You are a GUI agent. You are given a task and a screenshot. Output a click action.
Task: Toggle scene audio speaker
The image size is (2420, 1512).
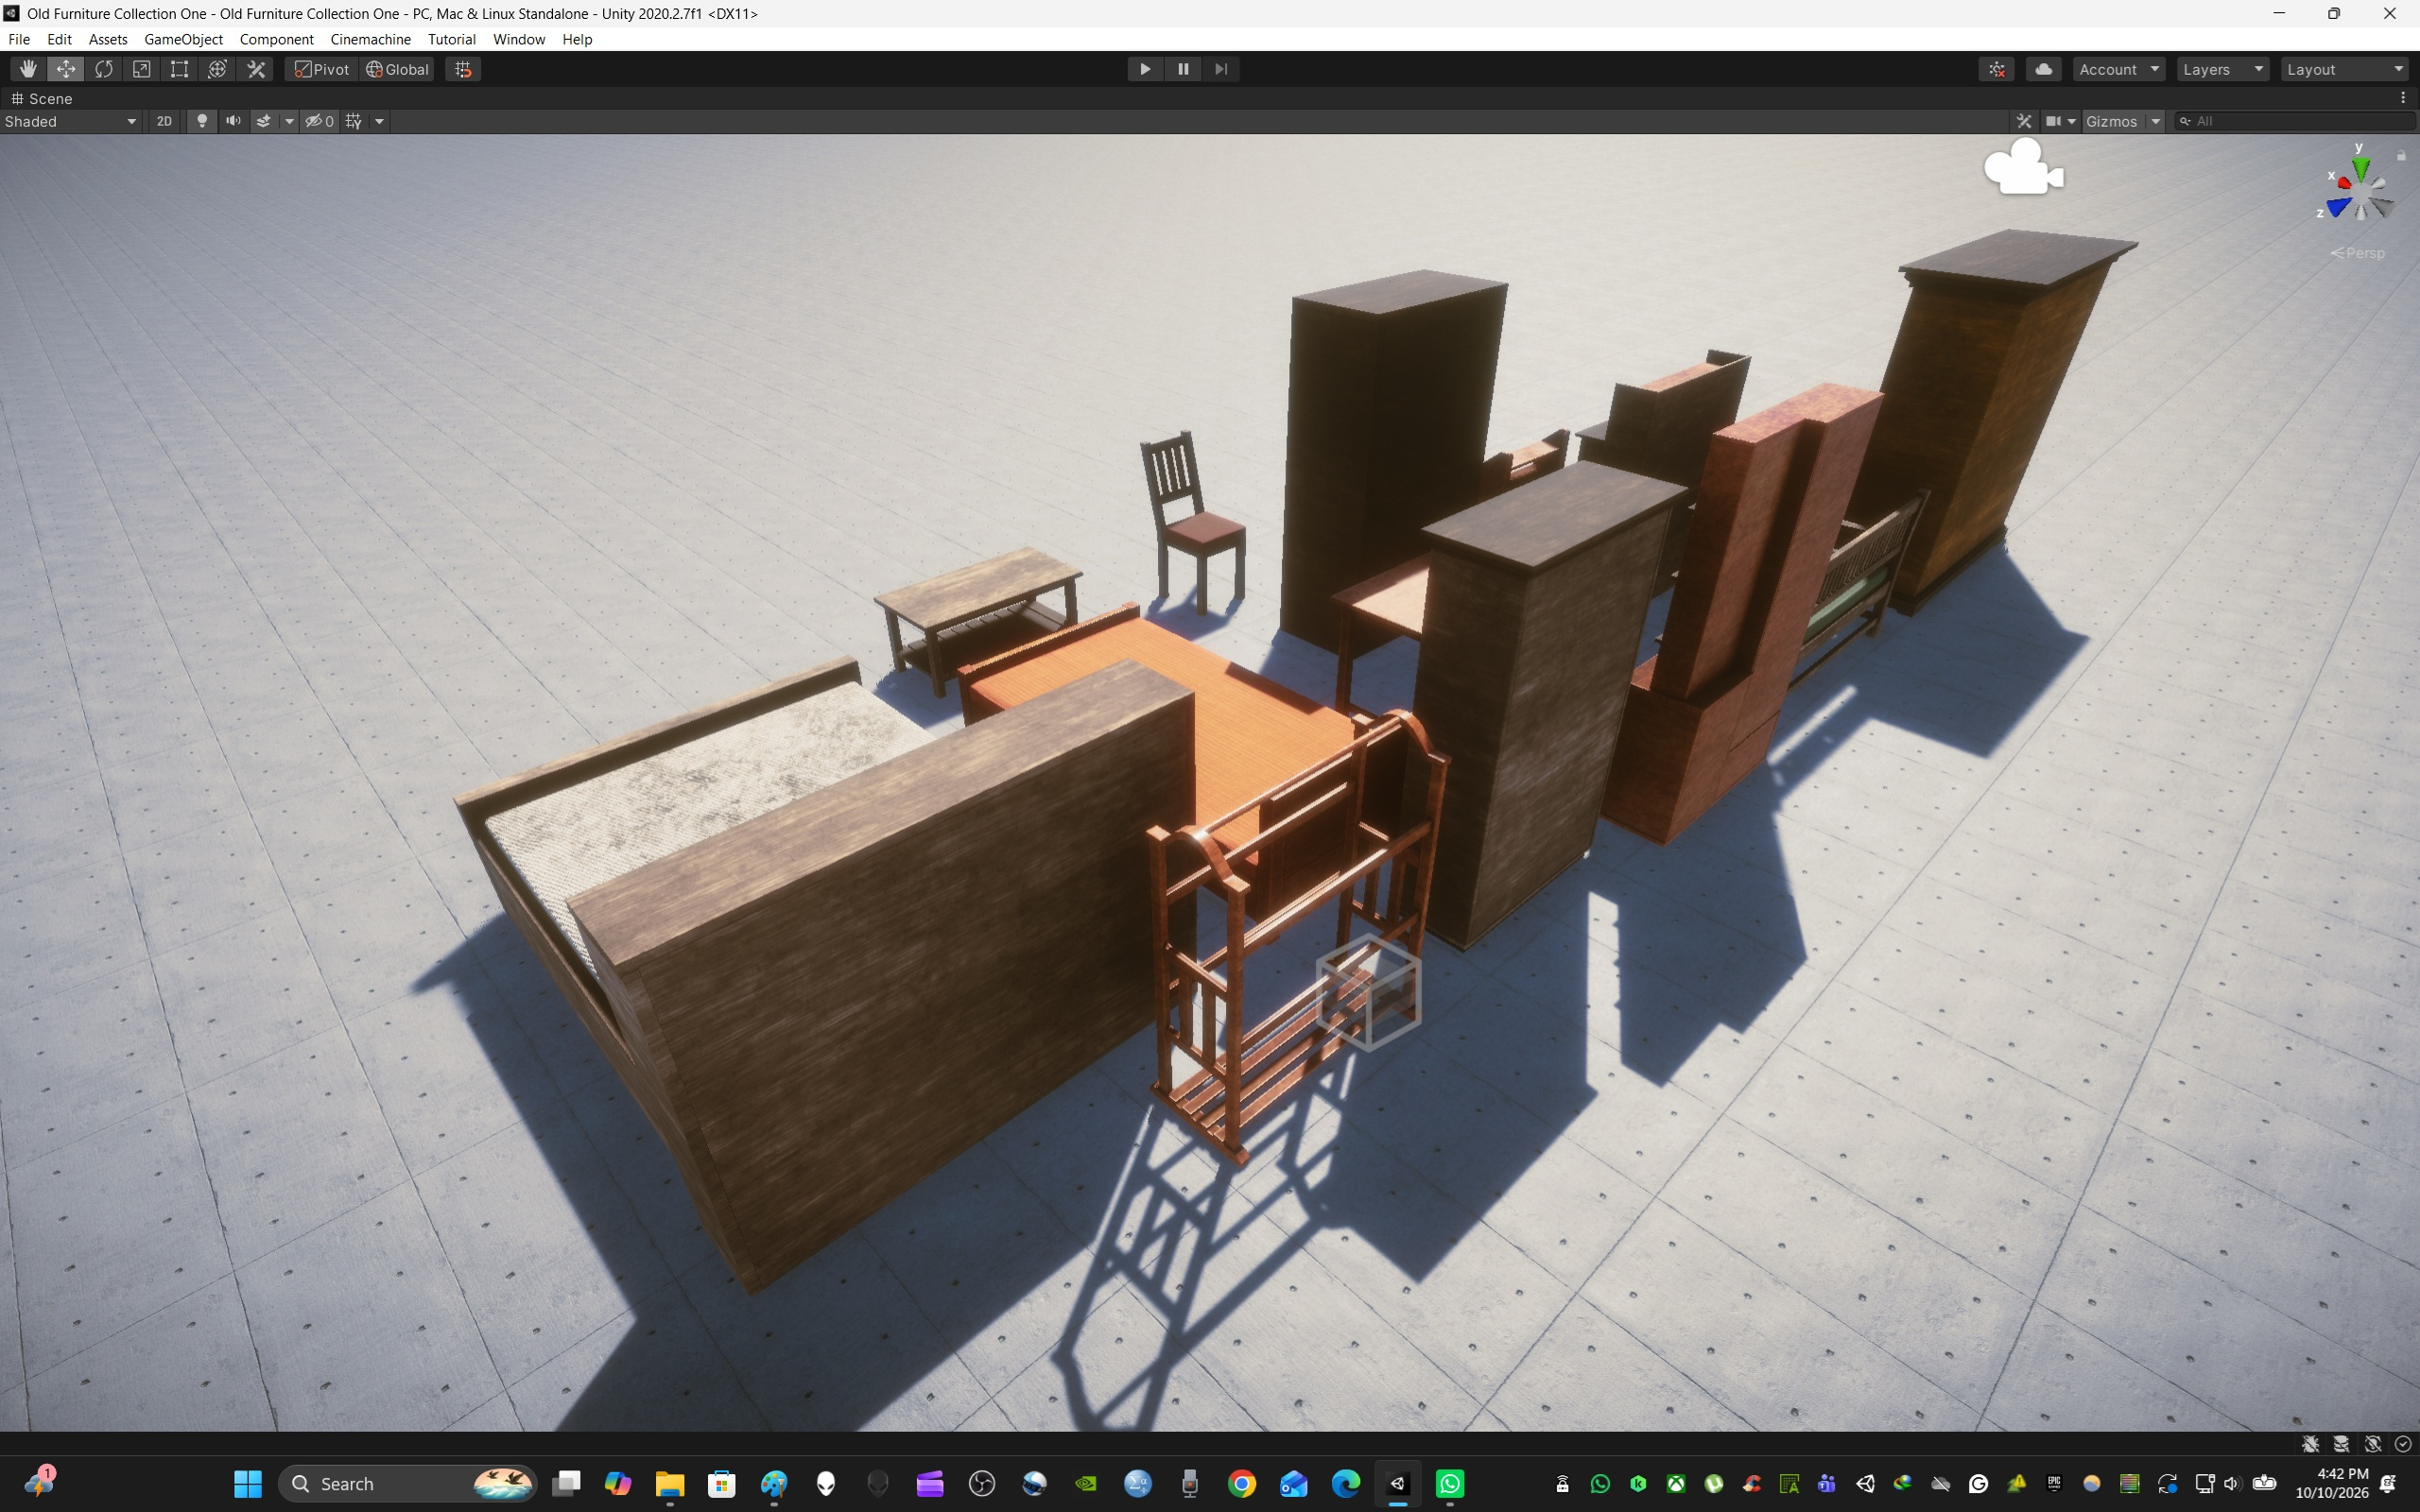(x=233, y=121)
